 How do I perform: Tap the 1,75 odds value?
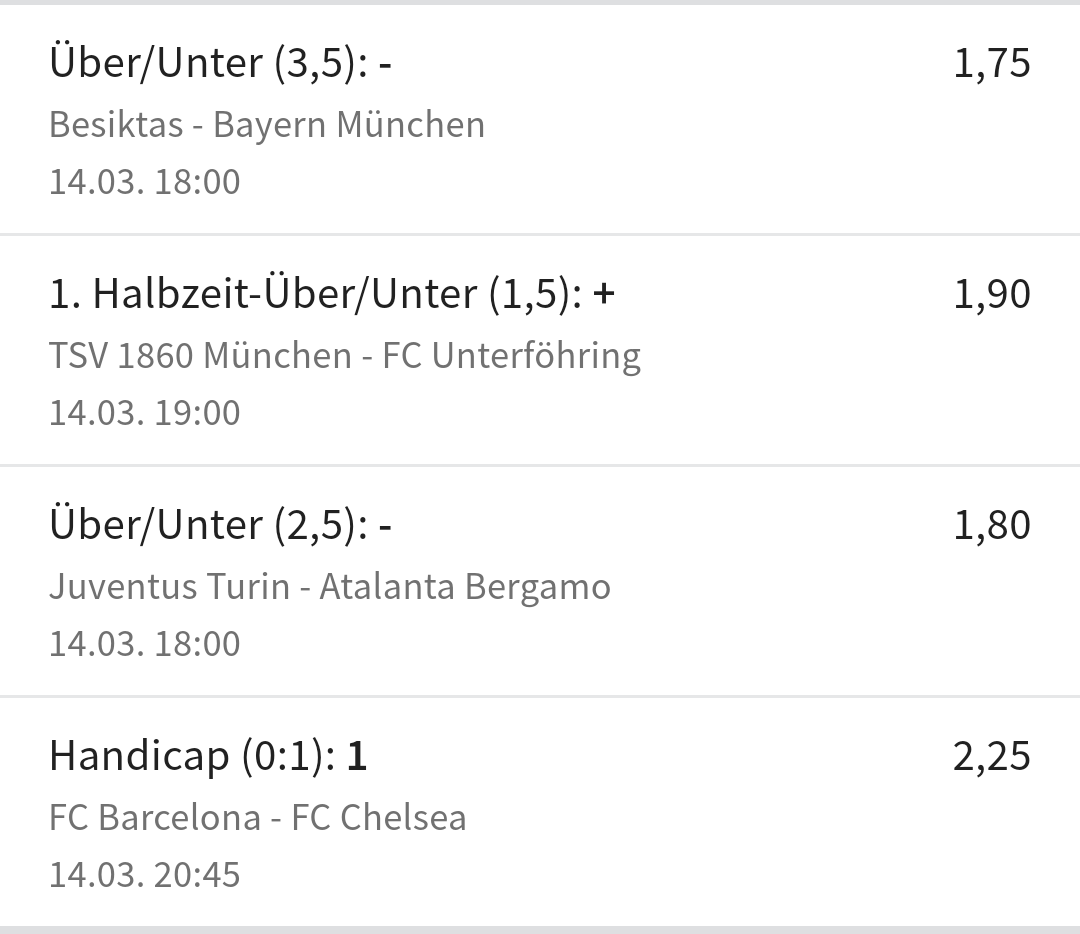(991, 63)
